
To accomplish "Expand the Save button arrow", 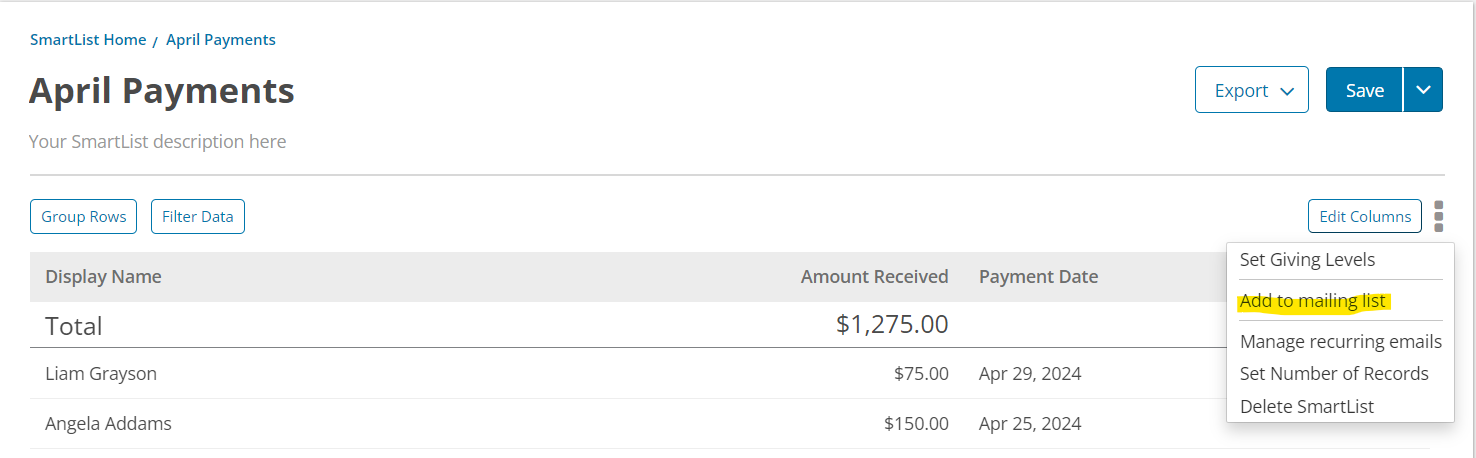I will (x=1423, y=90).
